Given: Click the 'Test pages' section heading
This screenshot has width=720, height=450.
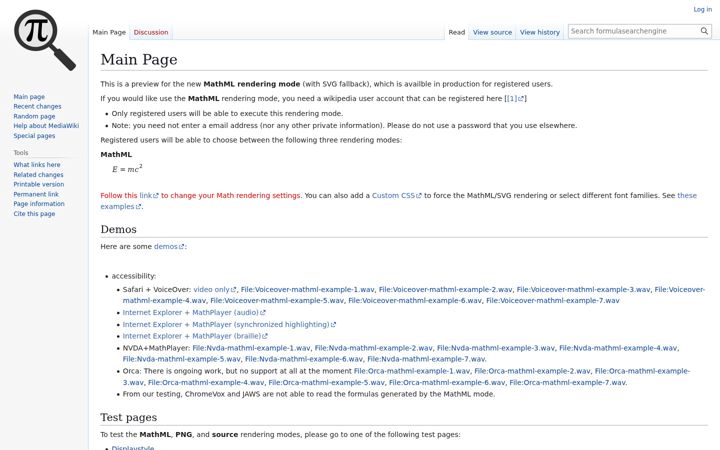Looking at the screenshot, I should click(x=129, y=417).
